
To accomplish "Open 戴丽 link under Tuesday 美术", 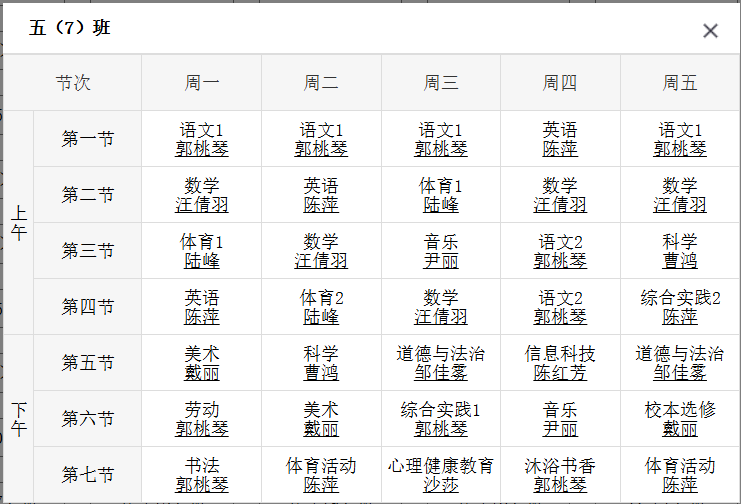I will [x=321, y=428].
